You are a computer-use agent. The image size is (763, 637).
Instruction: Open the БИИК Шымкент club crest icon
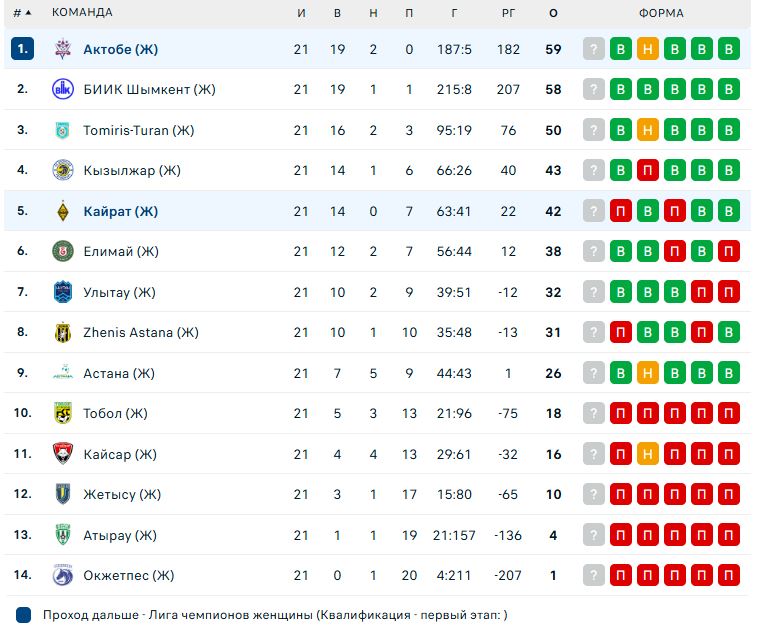click(63, 89)
